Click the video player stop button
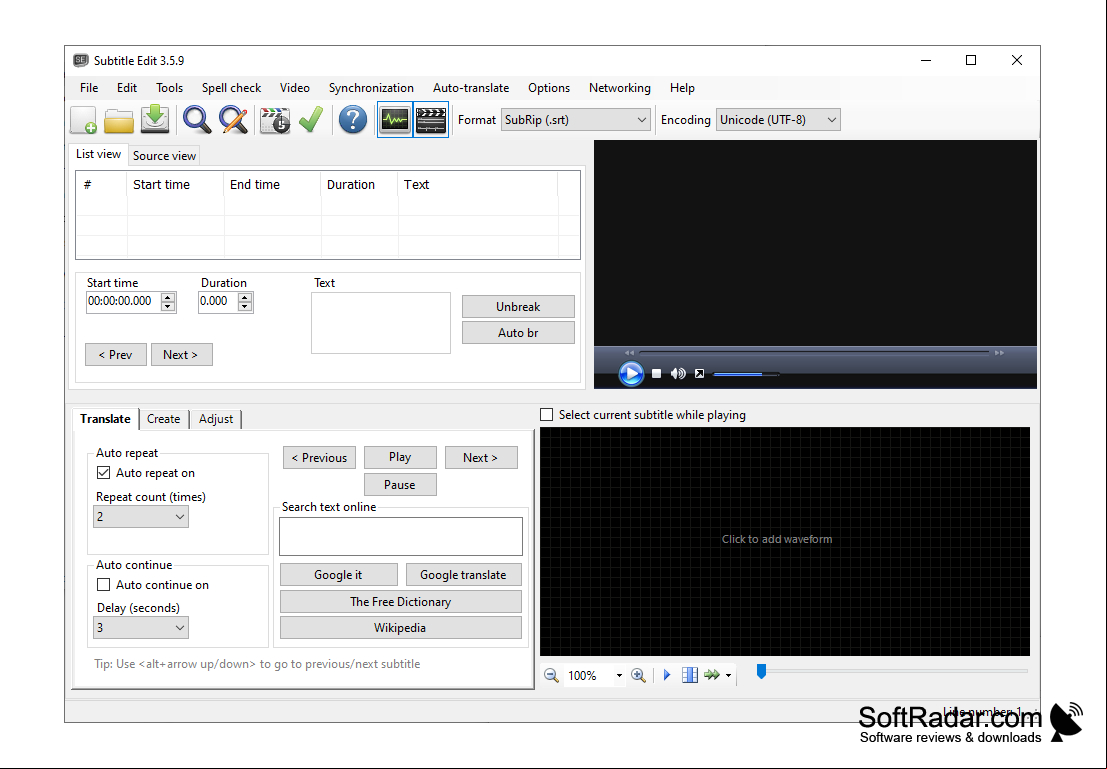This screenshot has width=1107, height=769. [657, 374]
